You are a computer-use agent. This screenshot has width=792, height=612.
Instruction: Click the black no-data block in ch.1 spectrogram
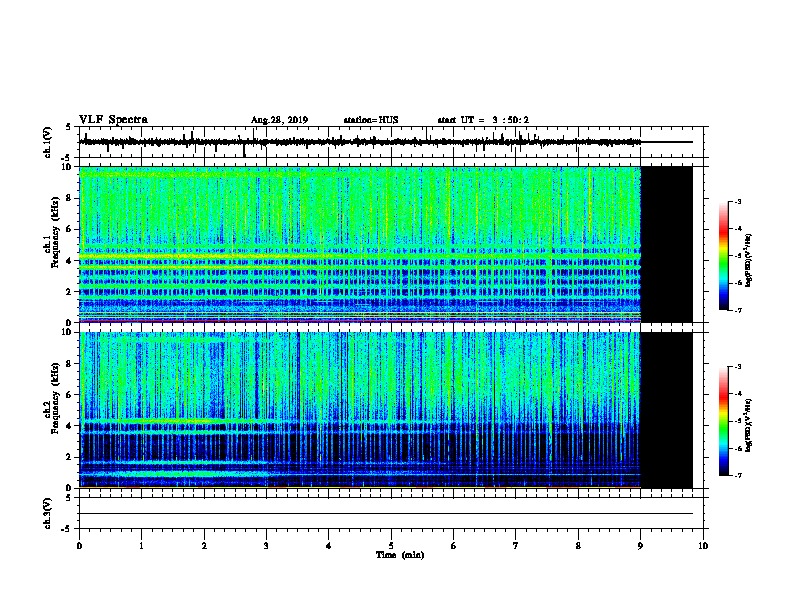point(667,244)
